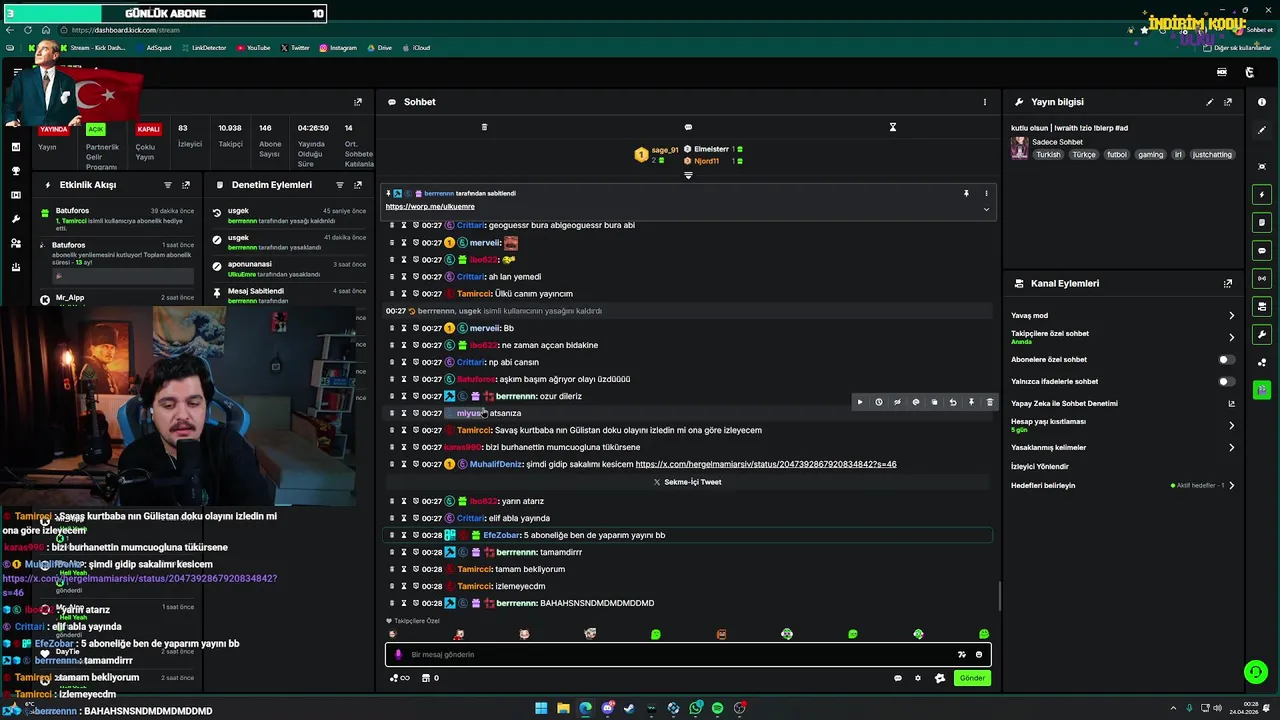Open chat settings gear icon
Viewport: 1280px width, 720px height.
tap(918, 678)
